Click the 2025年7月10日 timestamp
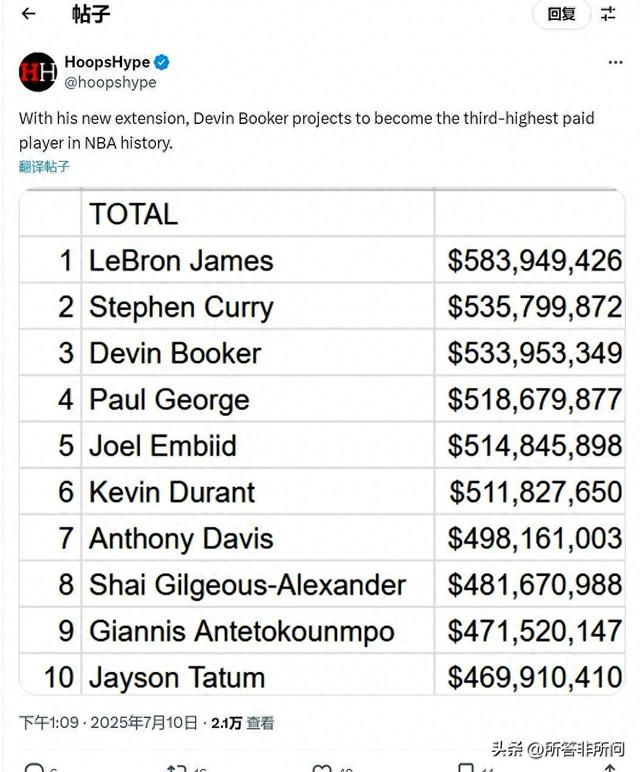The image size is (640, 772). click(144, 723)
